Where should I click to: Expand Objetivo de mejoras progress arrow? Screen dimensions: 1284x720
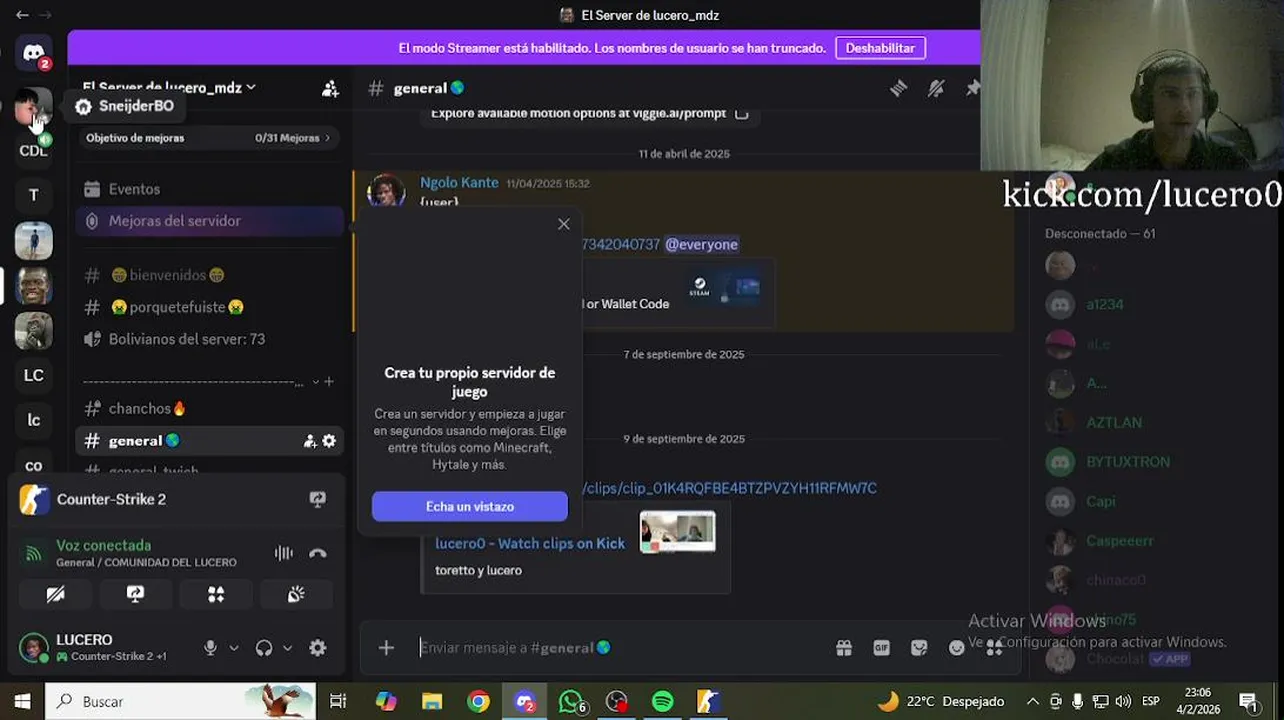coord(327,138)
